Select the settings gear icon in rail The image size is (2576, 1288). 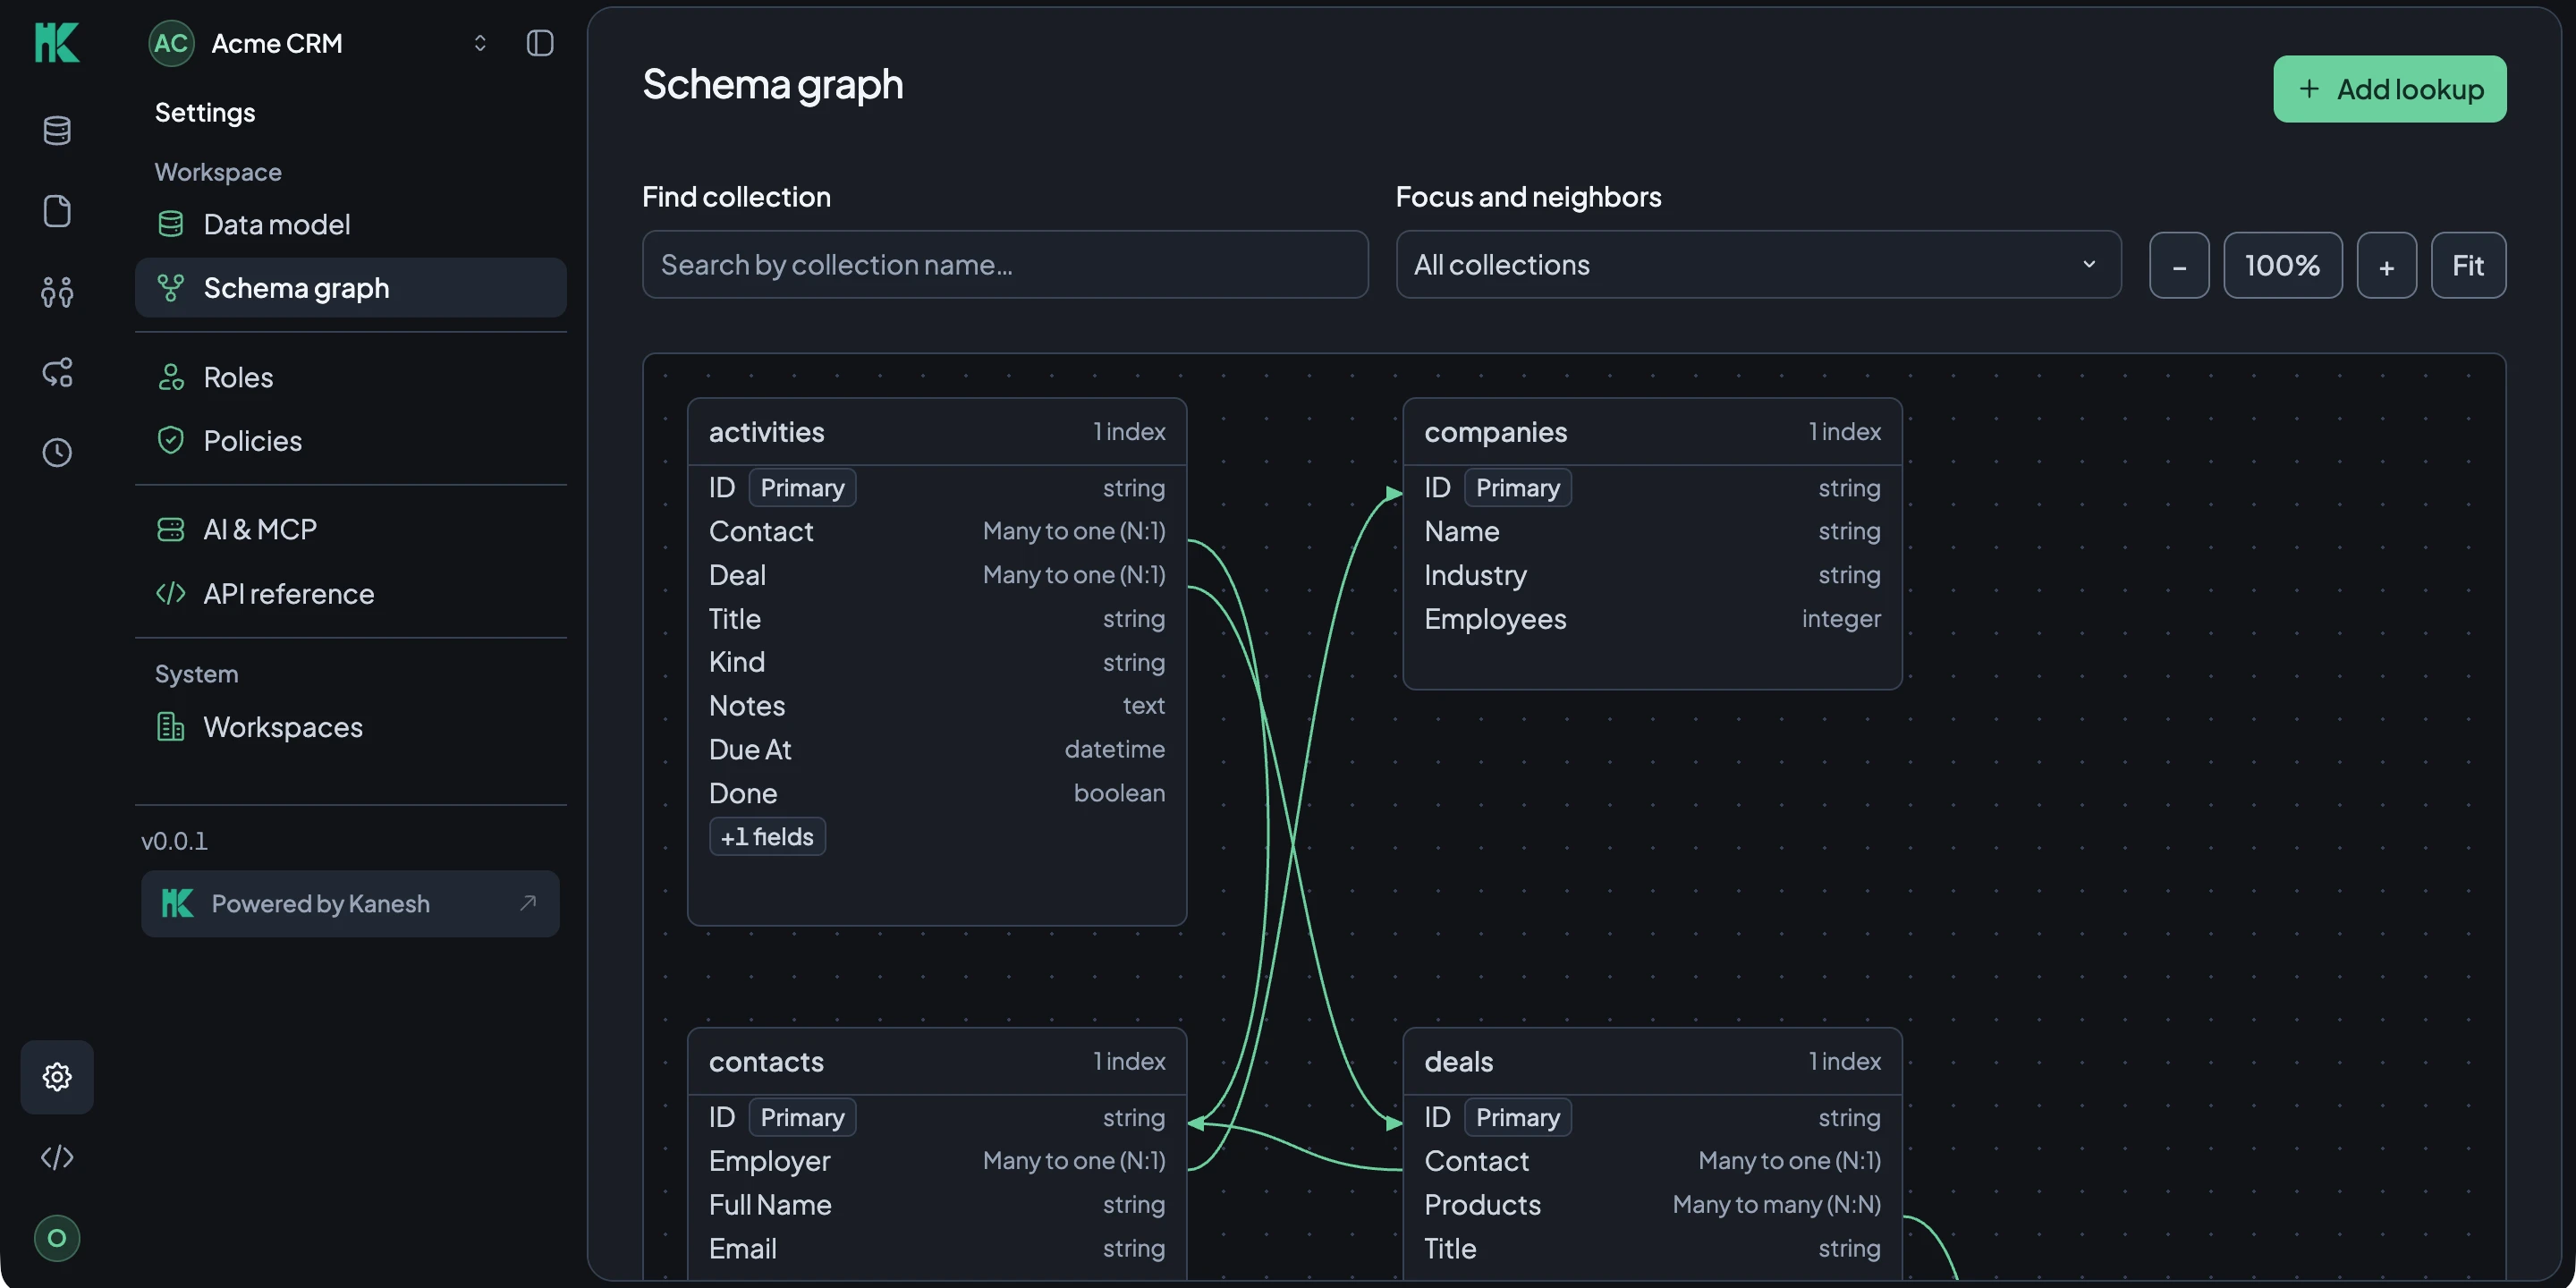tap(57, 1077)
